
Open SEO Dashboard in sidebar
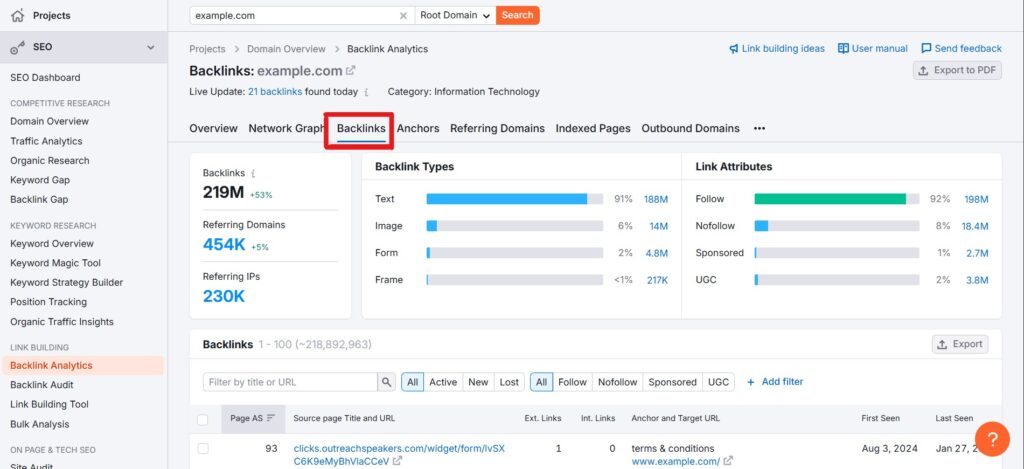pyautogui.click(x=45, y=77)
